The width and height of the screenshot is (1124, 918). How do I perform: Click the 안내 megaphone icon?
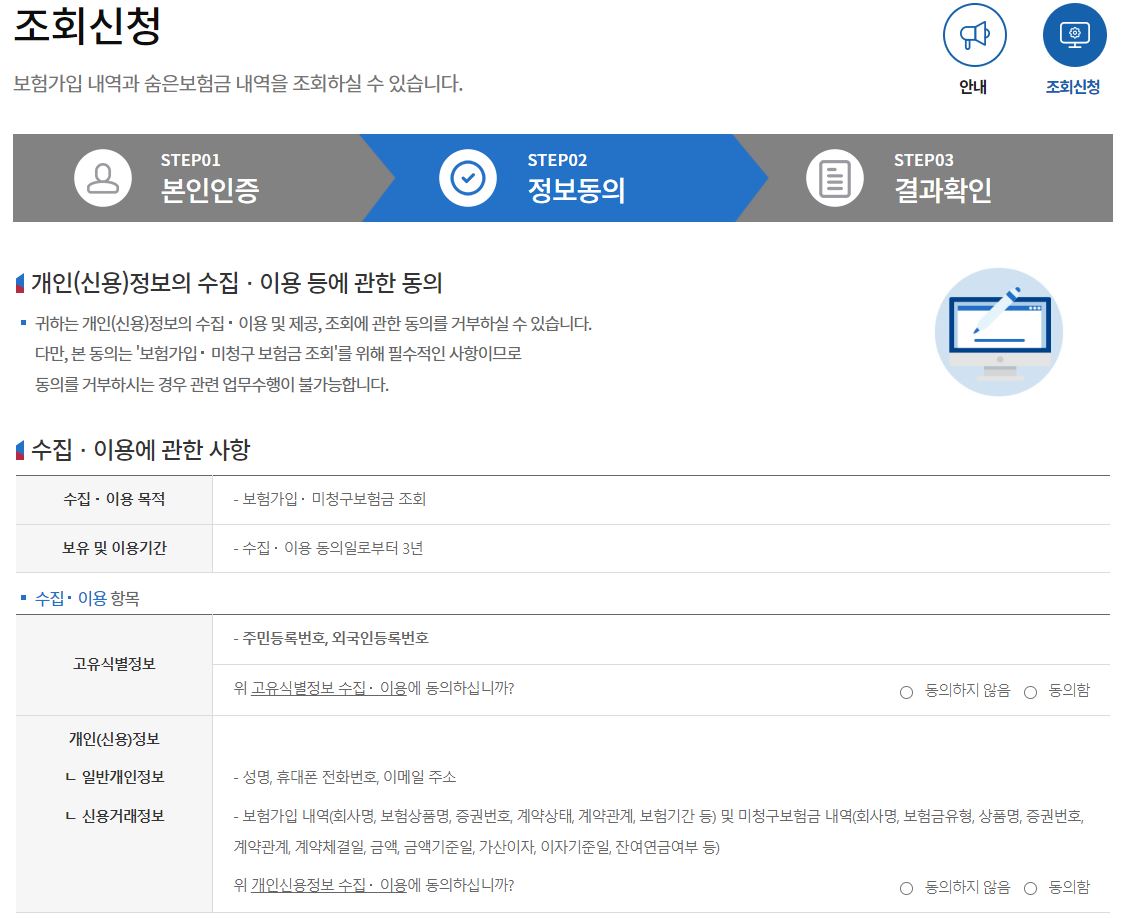[973, 37]
